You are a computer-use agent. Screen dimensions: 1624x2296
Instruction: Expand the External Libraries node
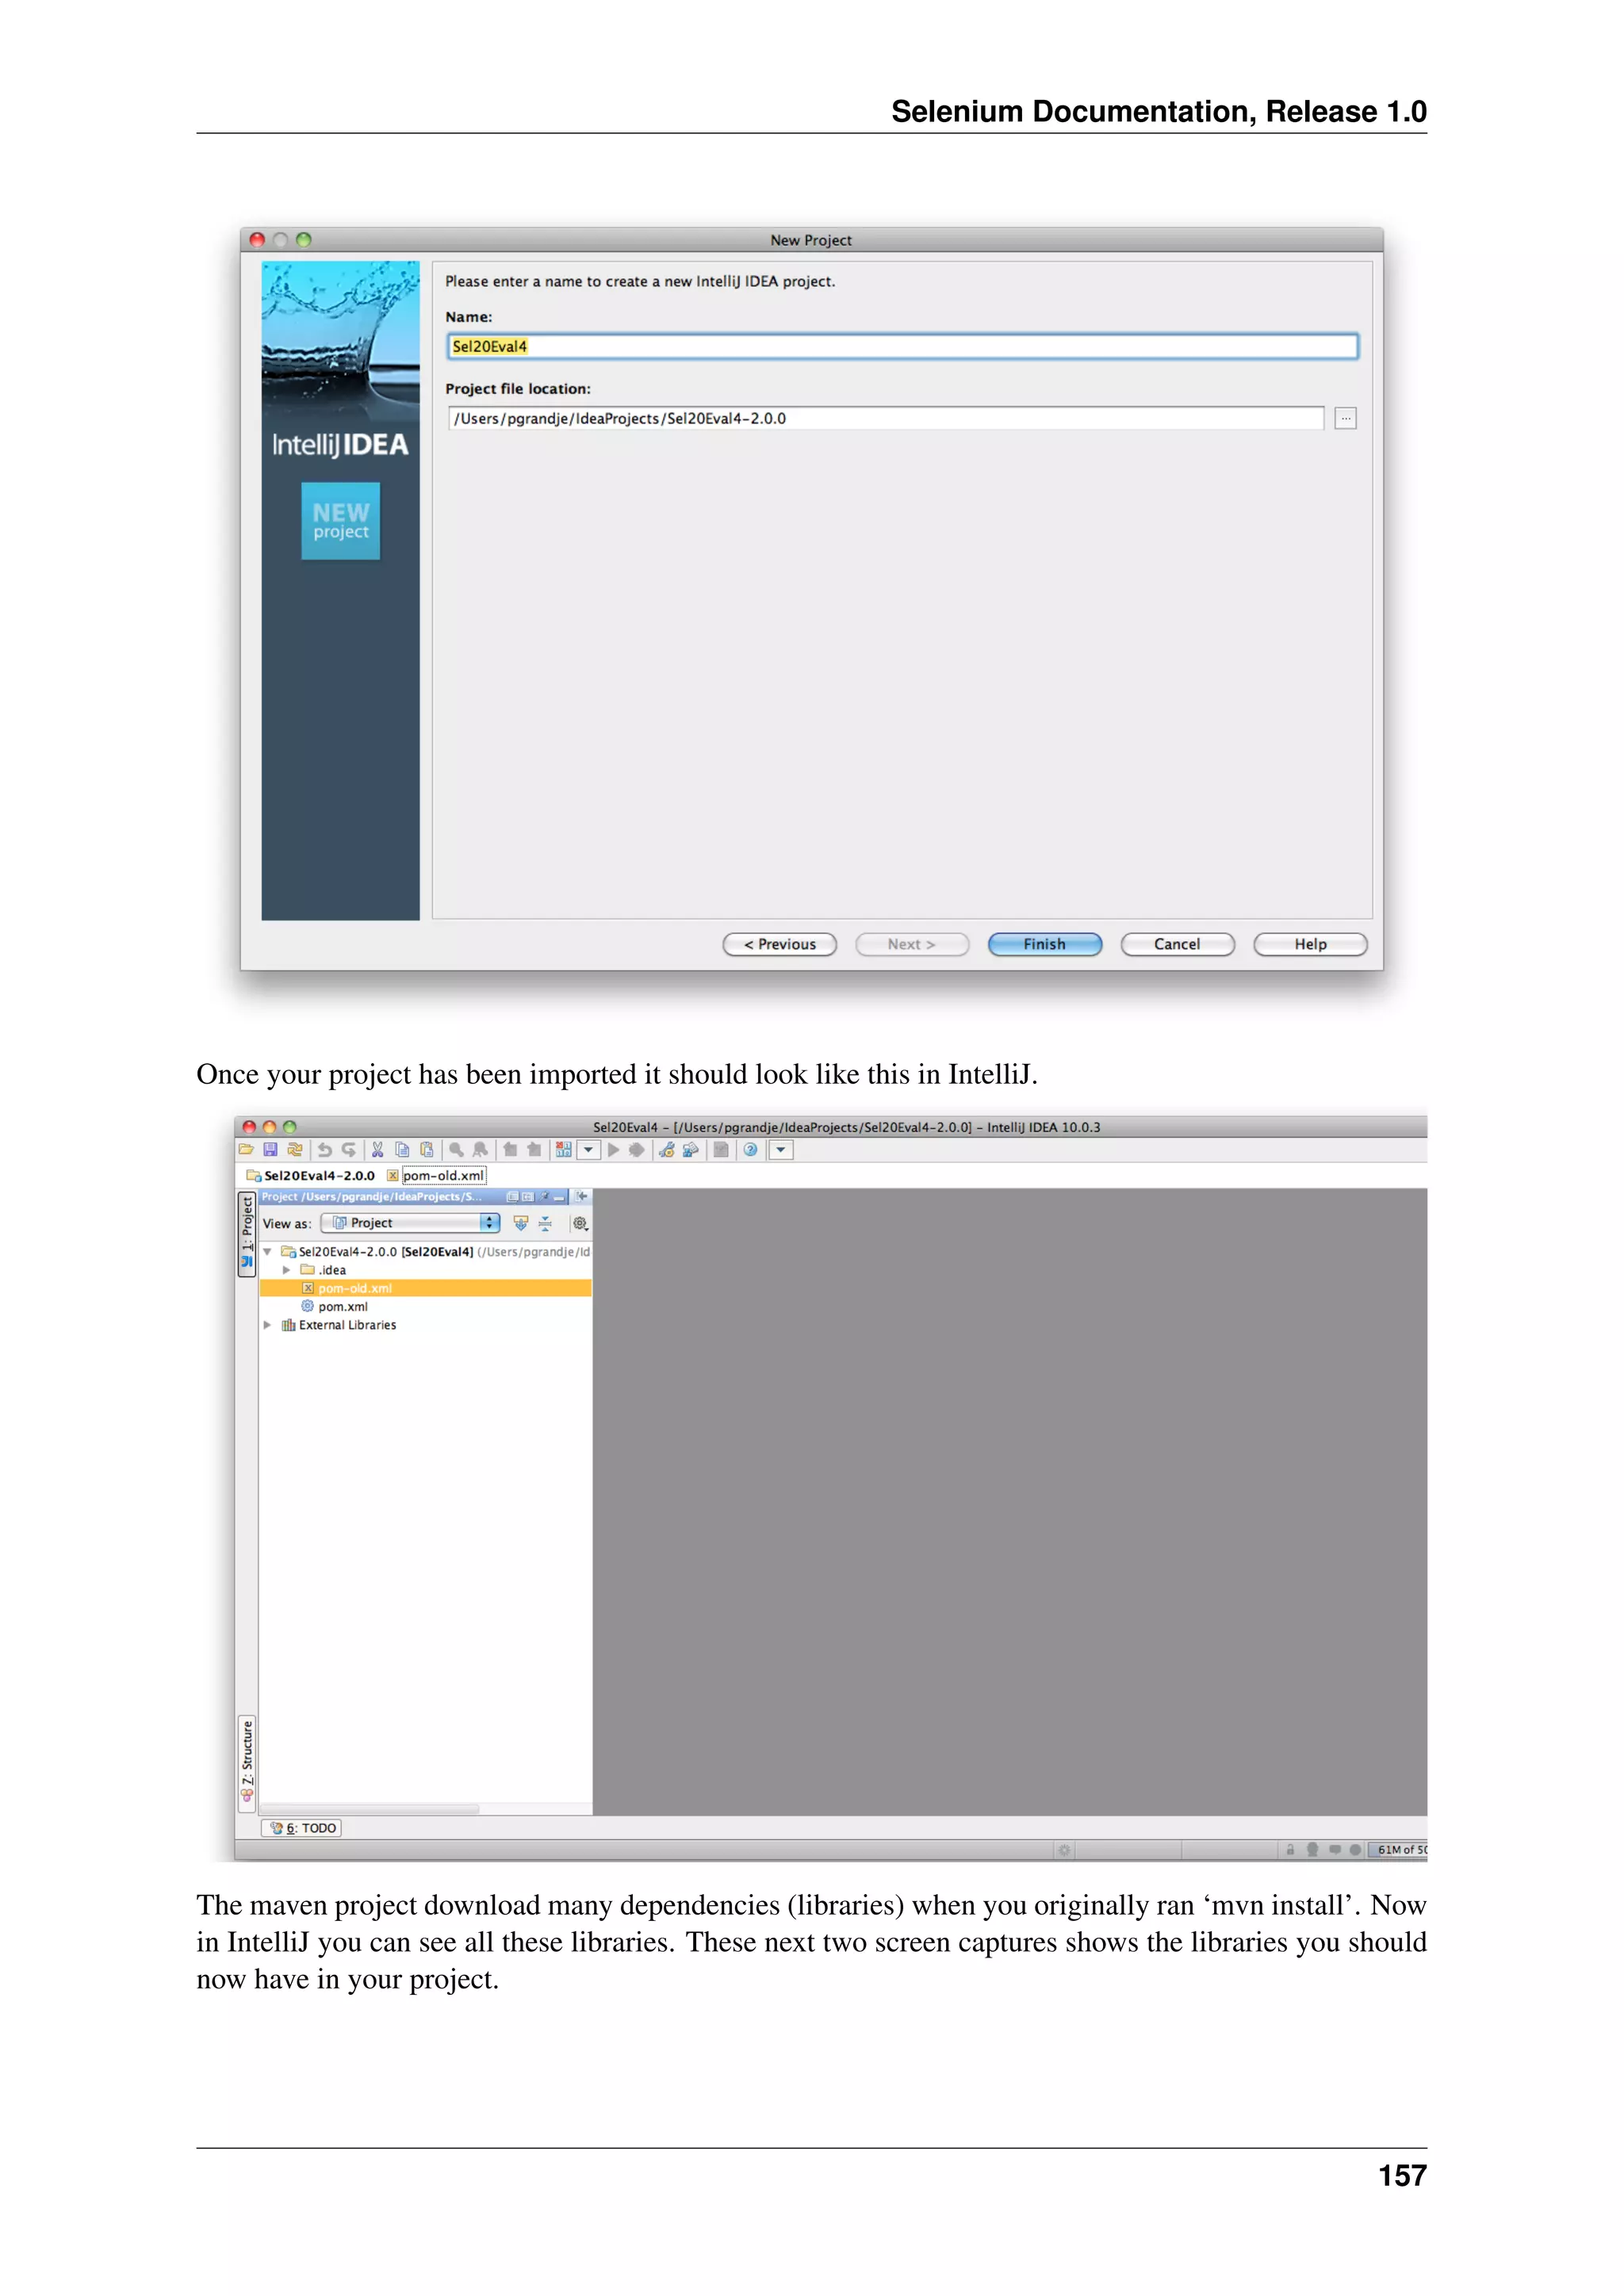[267, 1325]
